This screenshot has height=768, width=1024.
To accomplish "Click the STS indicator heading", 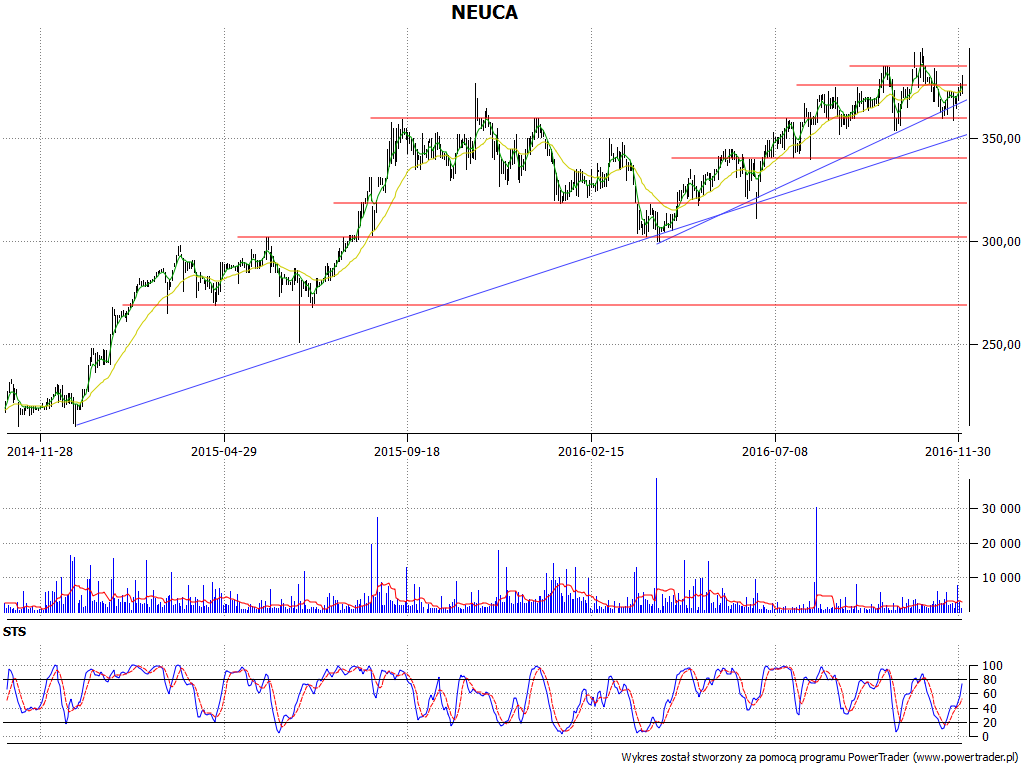I will tap(14, 632).
